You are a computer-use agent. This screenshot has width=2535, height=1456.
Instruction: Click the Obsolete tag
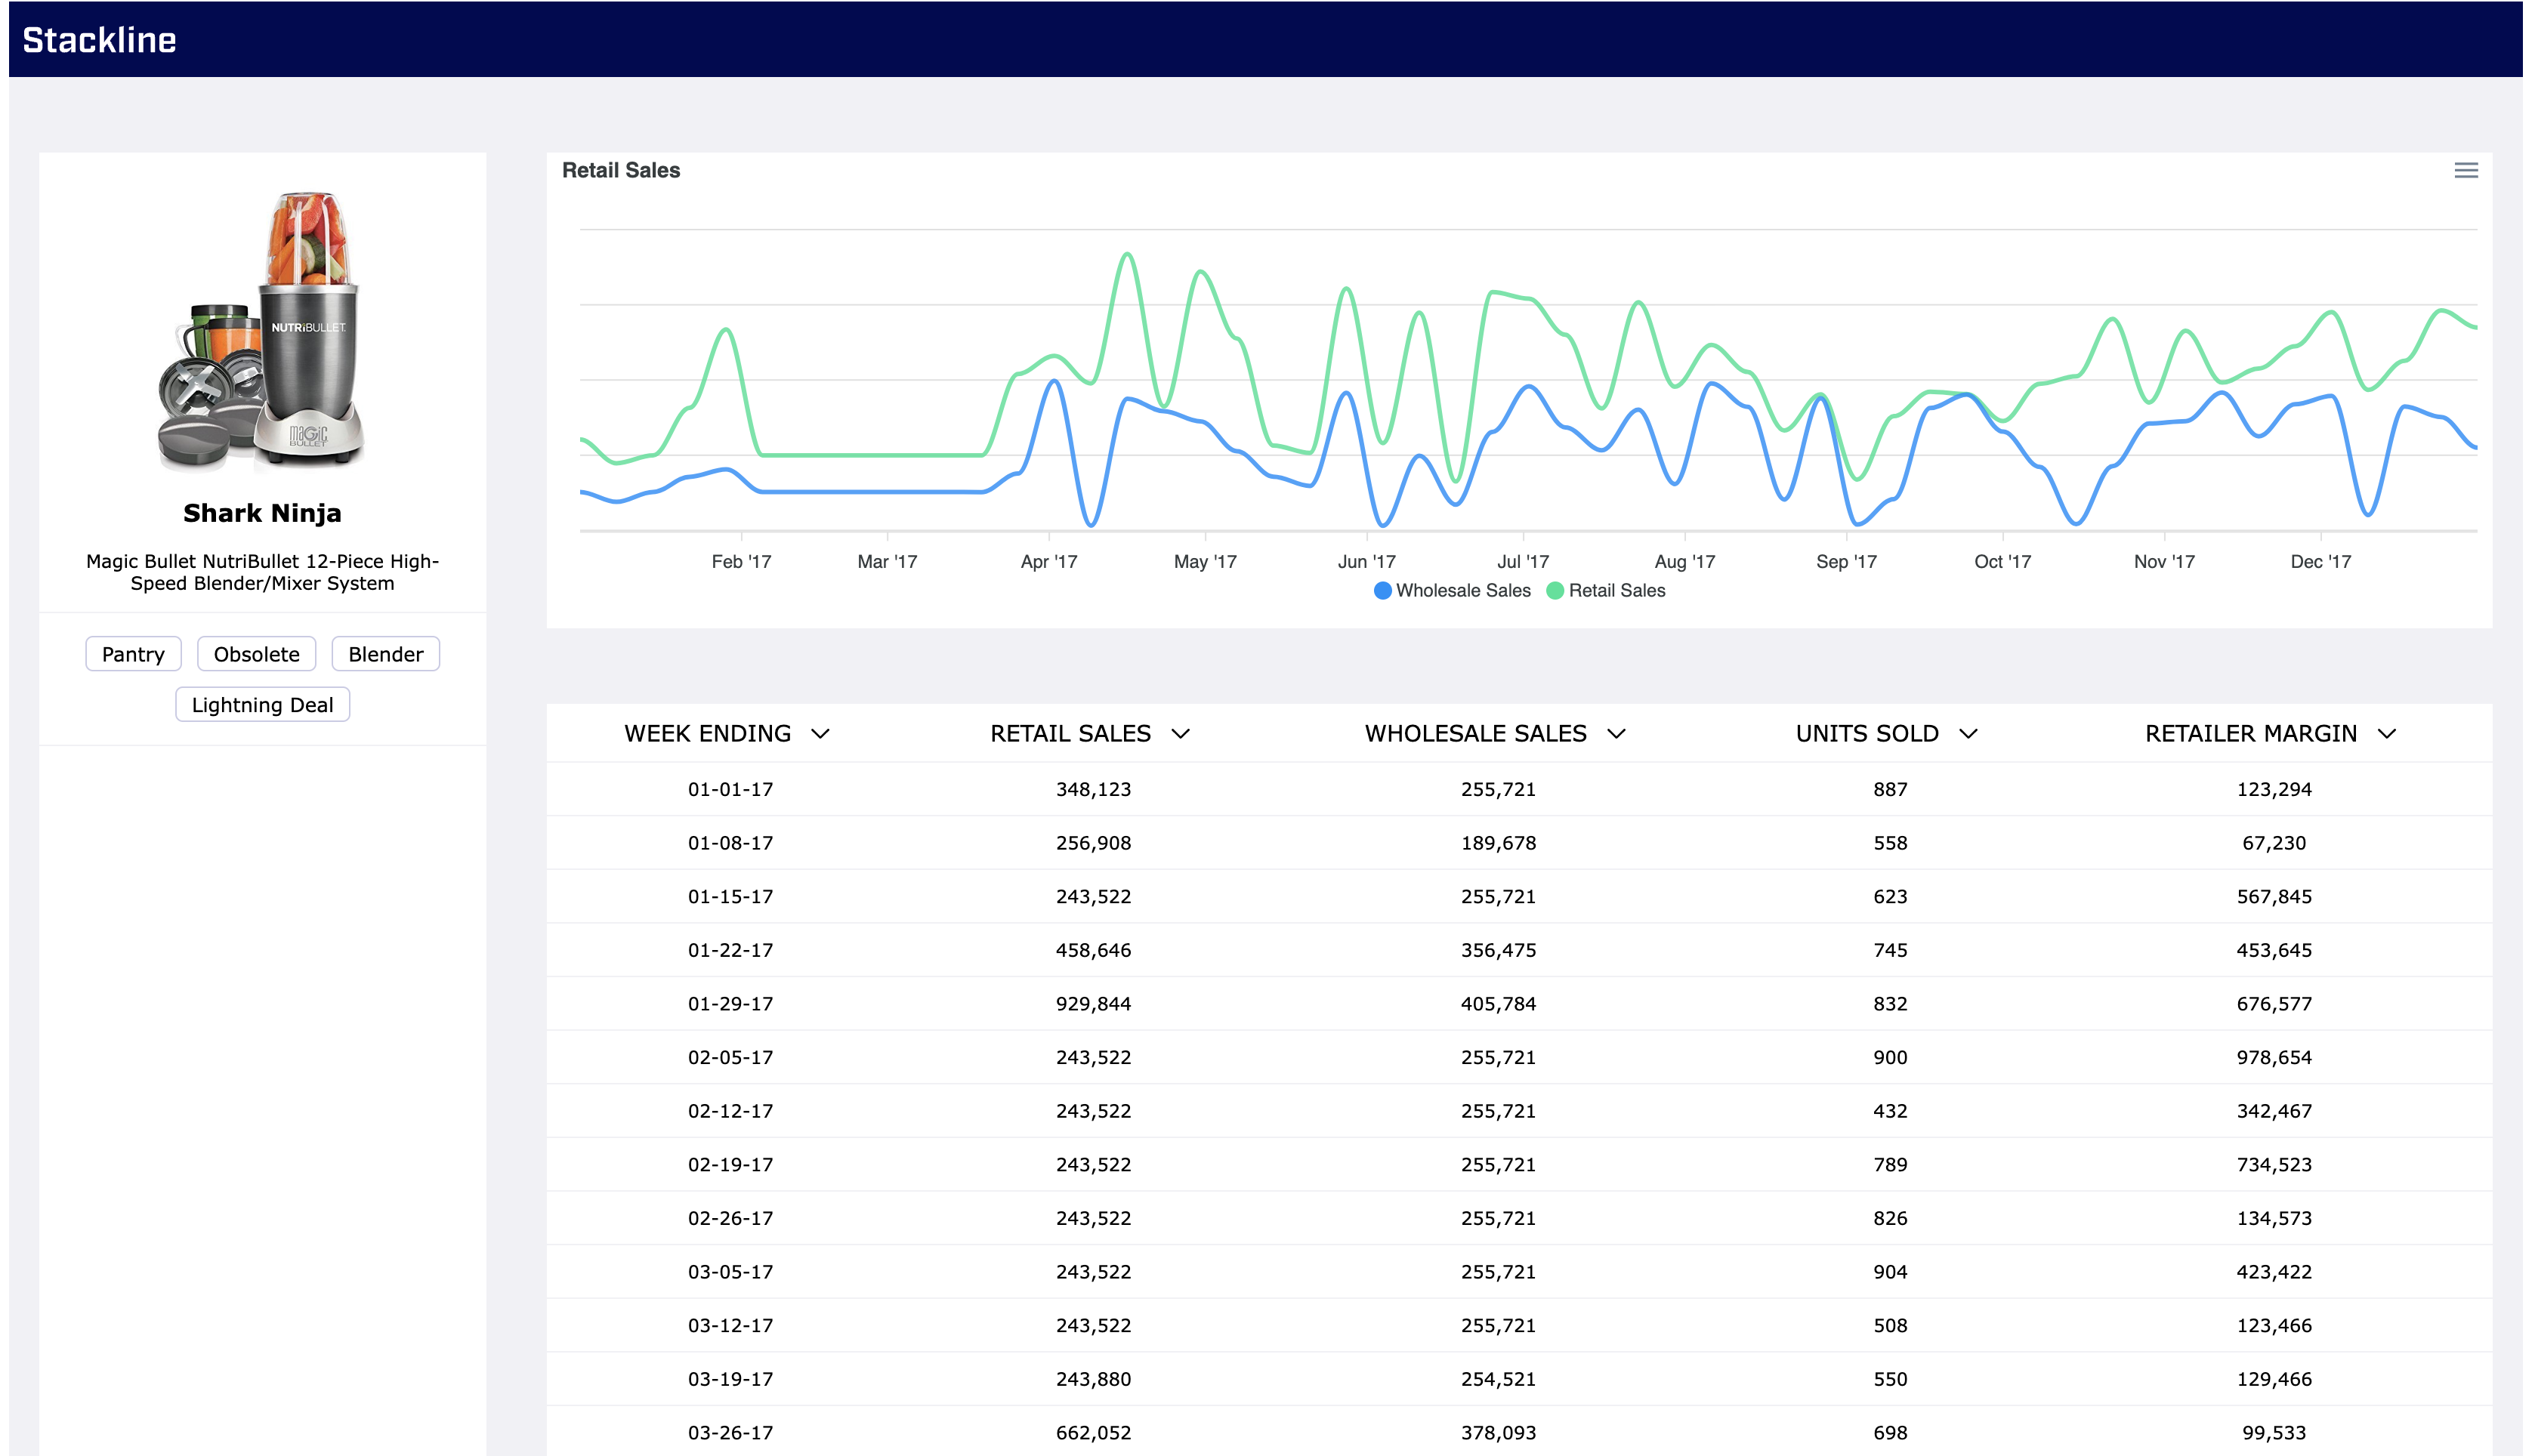[256, 654]
